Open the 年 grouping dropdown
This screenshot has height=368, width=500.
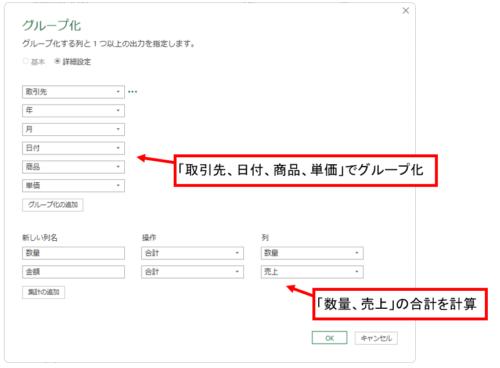click(x=73, y=110)
